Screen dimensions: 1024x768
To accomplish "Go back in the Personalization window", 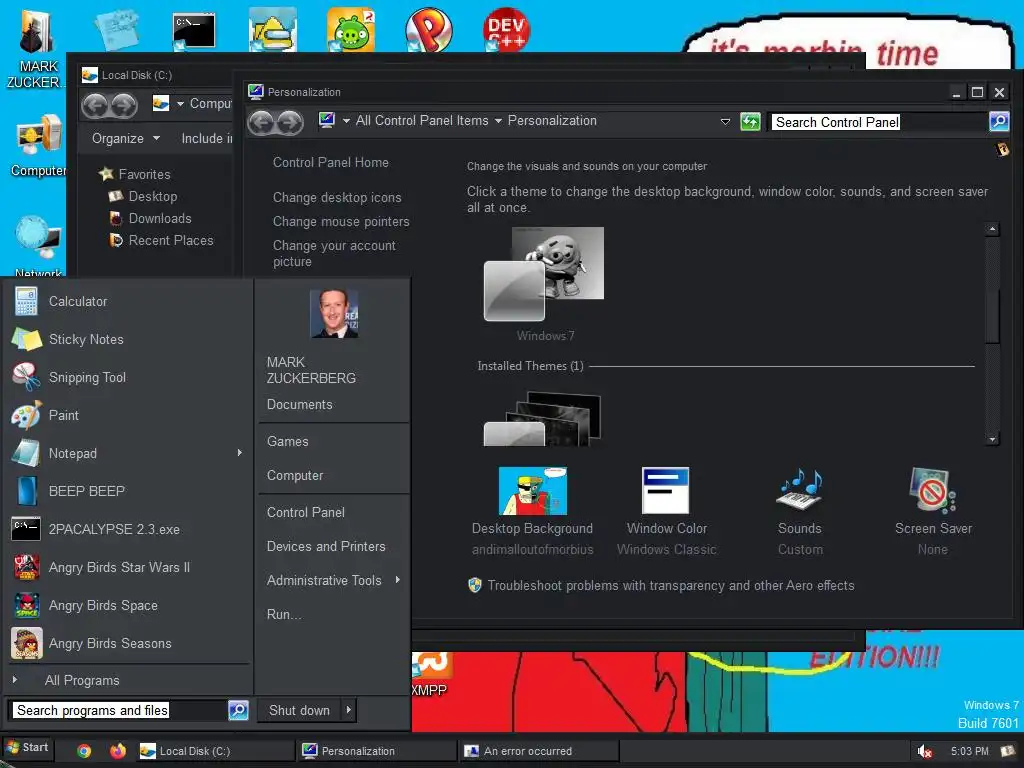I will [262, 122].
